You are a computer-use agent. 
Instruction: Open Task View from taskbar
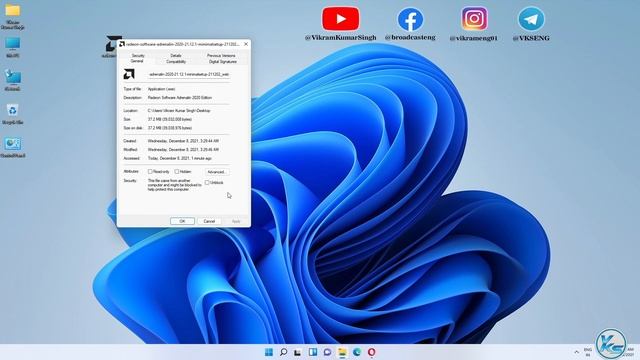coord(298,352)
